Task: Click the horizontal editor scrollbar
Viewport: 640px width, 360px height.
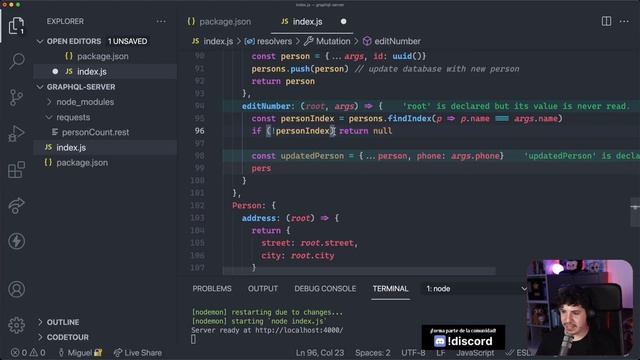Action: (x=359, y=271)
